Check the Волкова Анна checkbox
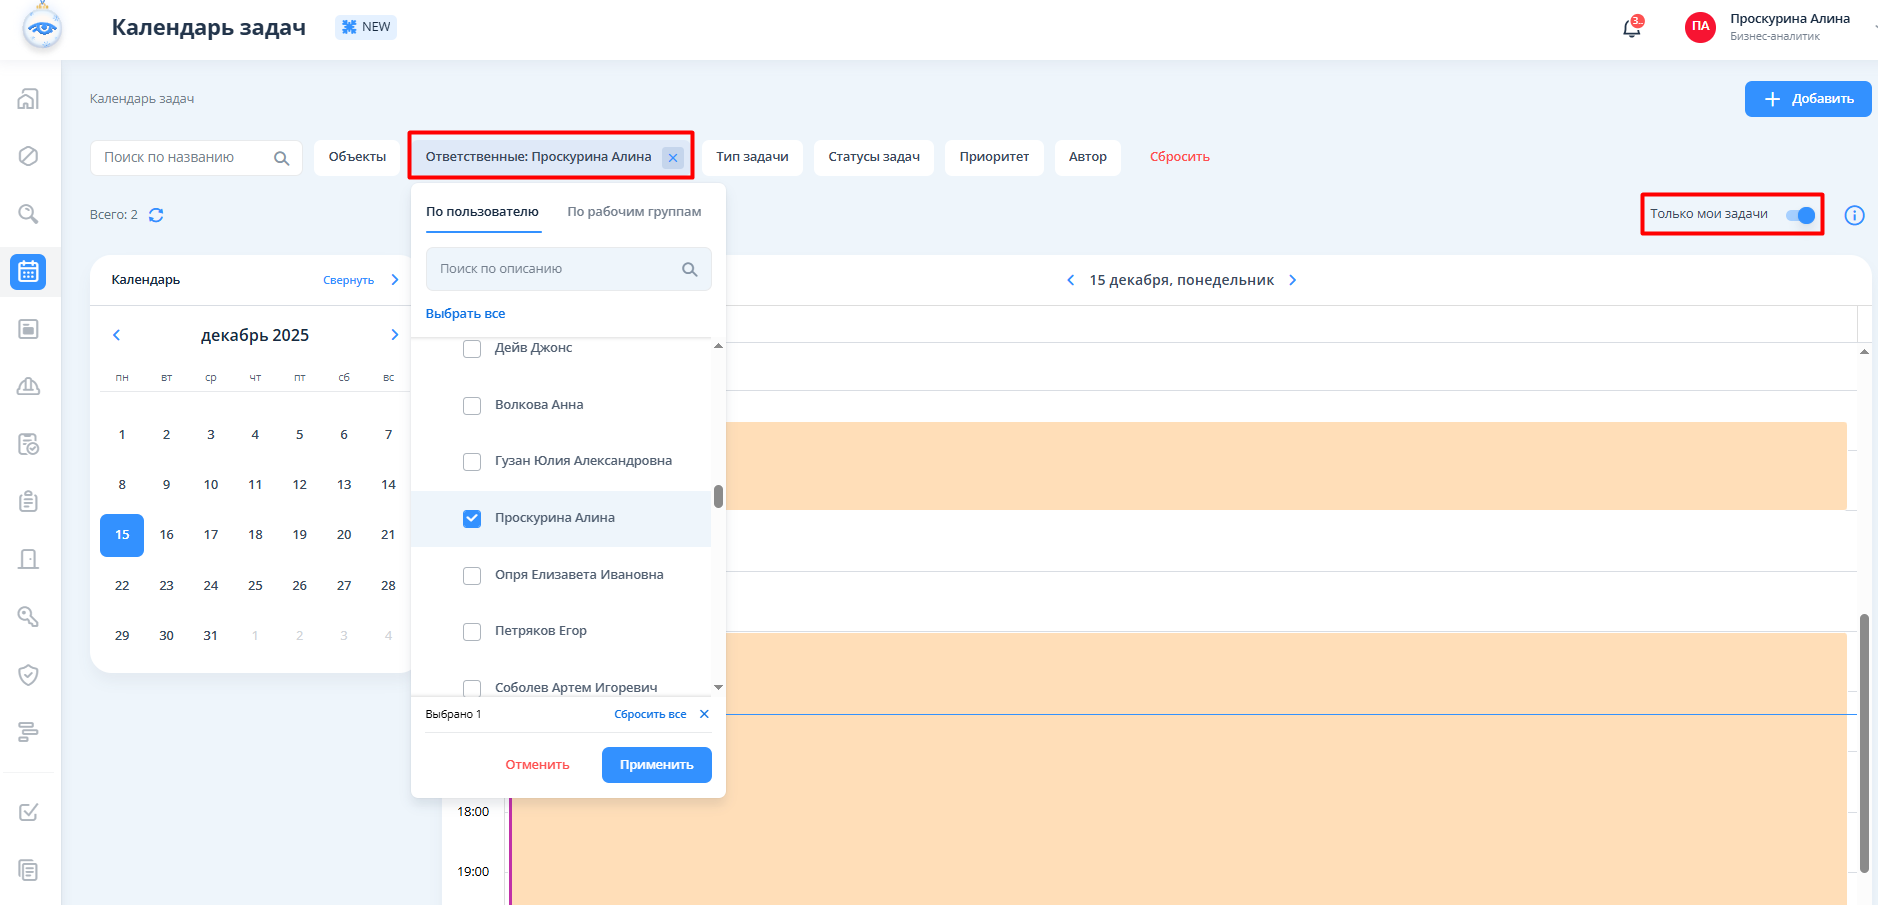The width and height of the screenshot is (1878, 905). click(472, 405)
